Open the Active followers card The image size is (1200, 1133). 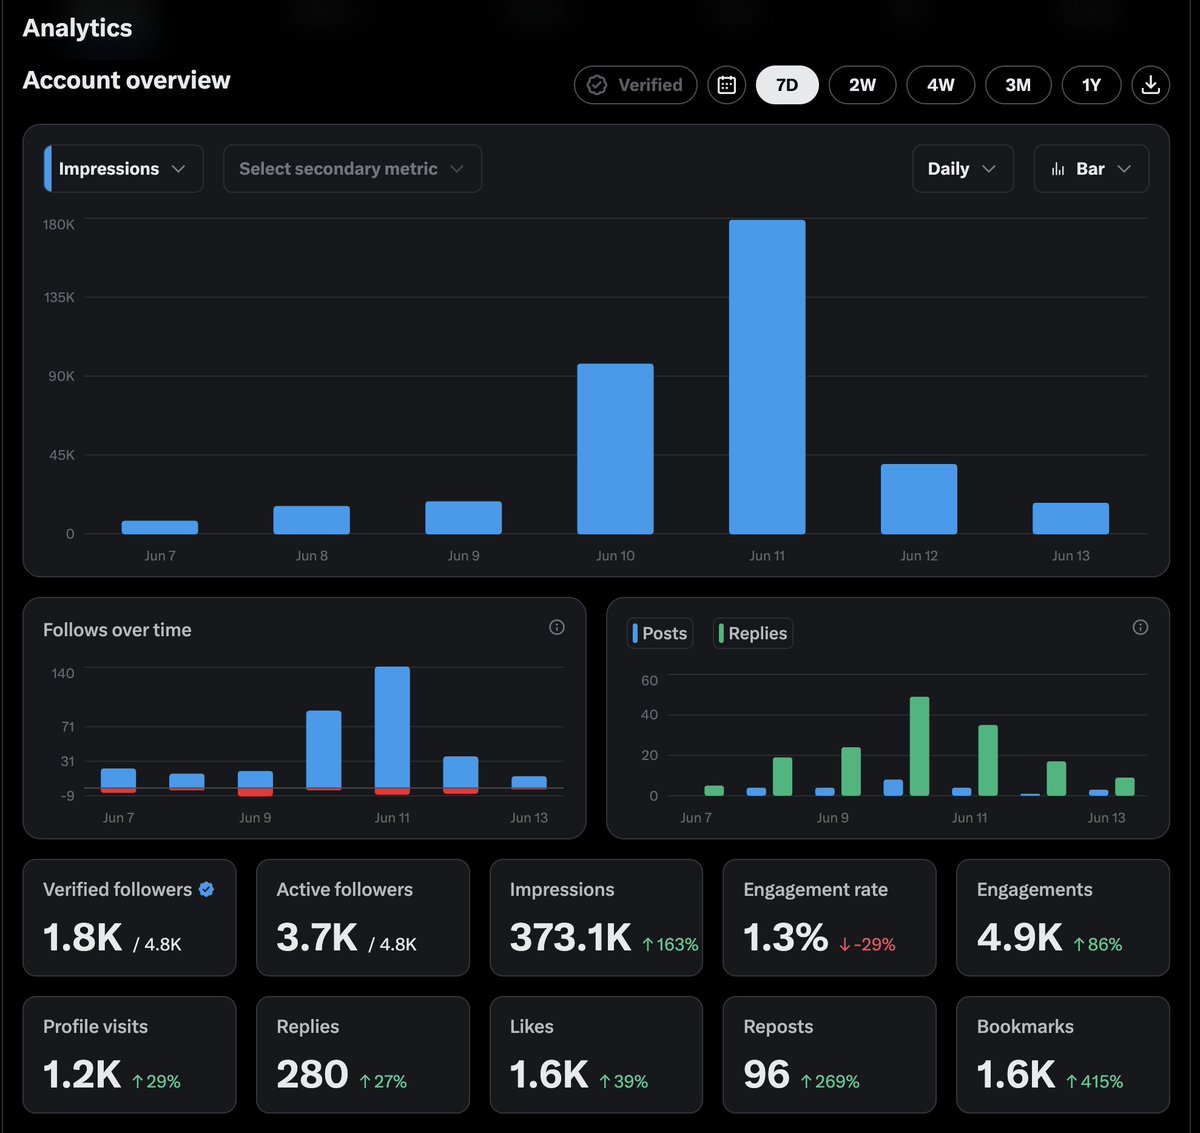tap(363, 917)
